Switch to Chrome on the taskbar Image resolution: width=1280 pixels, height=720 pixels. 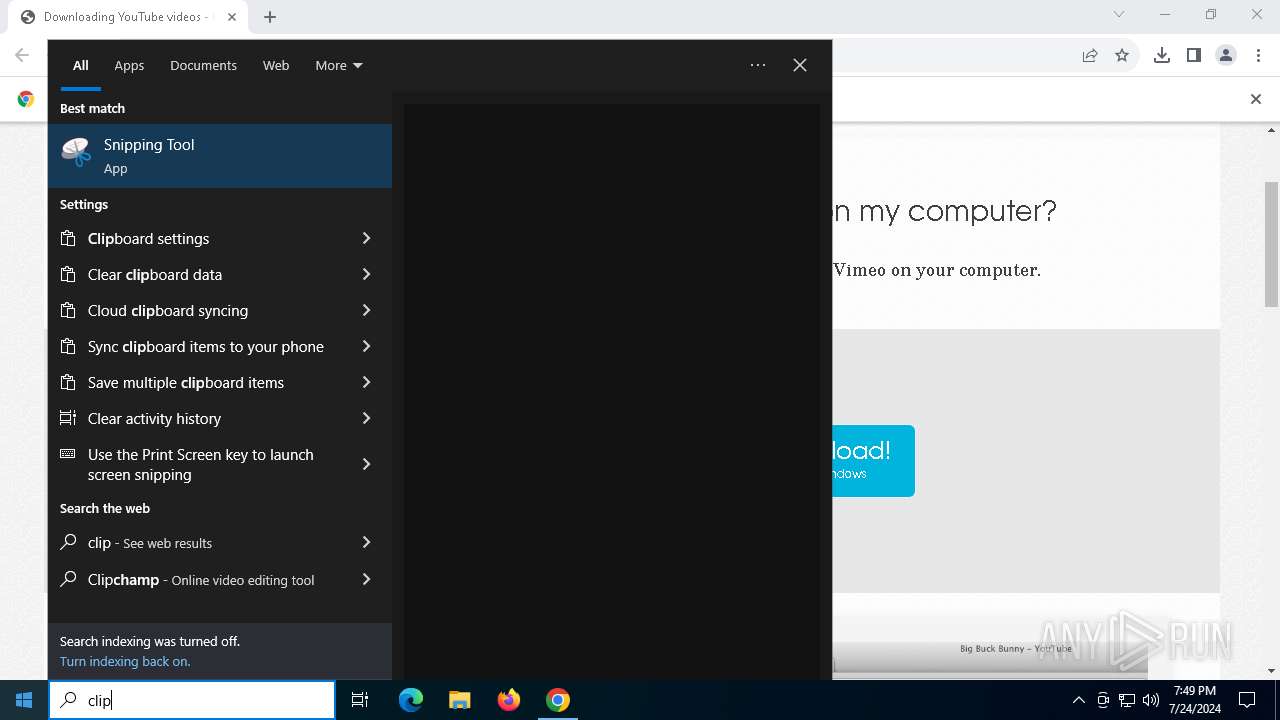(x=558, y=700)
